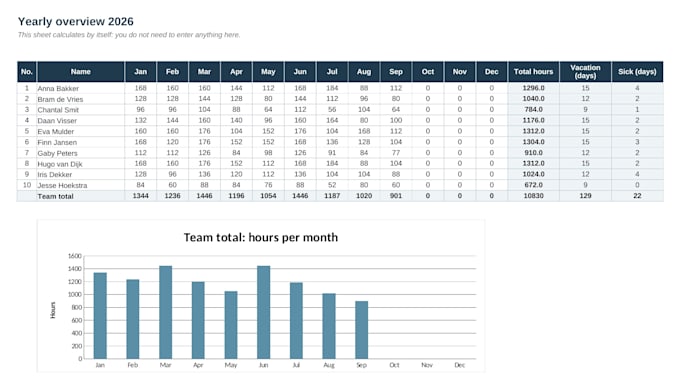
Task: Click the 'Hours' y-axis label
Action: pyautogui.click(x=53, y=310)
